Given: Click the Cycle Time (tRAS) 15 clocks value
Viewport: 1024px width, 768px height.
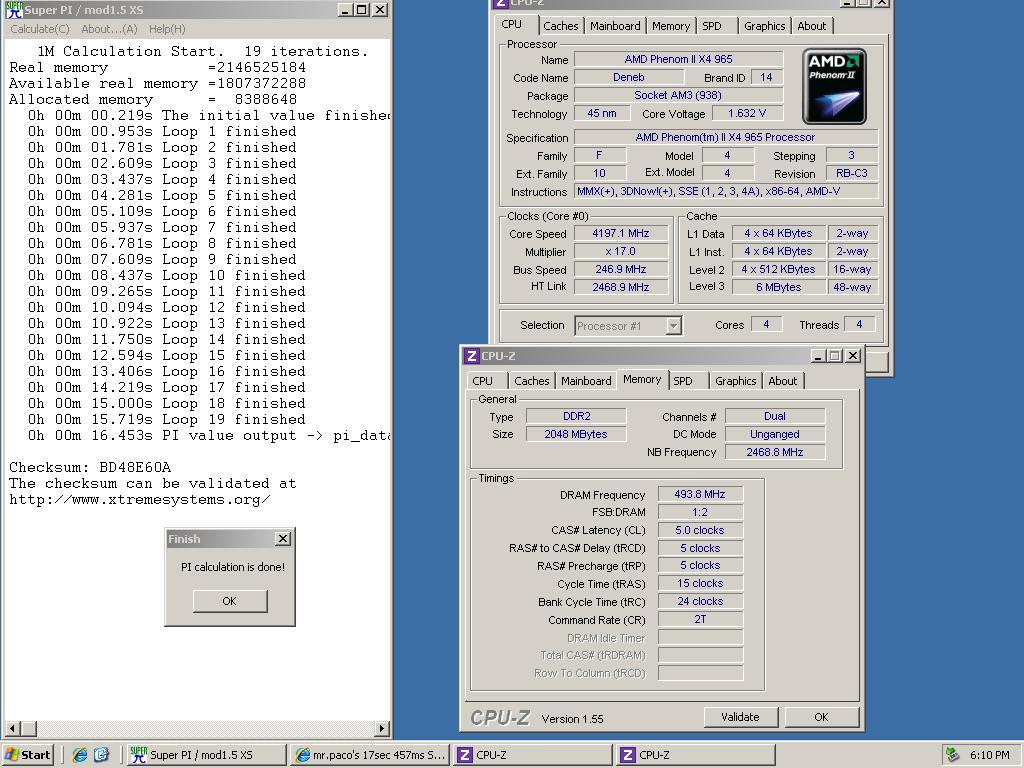Looking at the screenshot, I should (x=700, y=583).
